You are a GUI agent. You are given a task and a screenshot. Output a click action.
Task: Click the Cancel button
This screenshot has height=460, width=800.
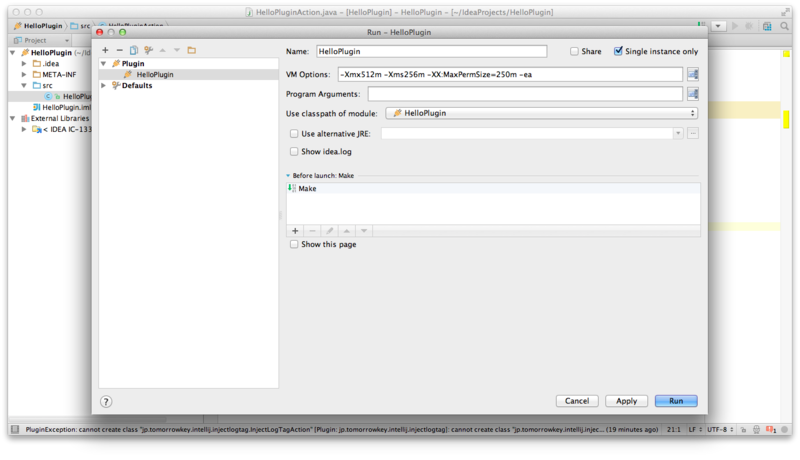[577, 401]
